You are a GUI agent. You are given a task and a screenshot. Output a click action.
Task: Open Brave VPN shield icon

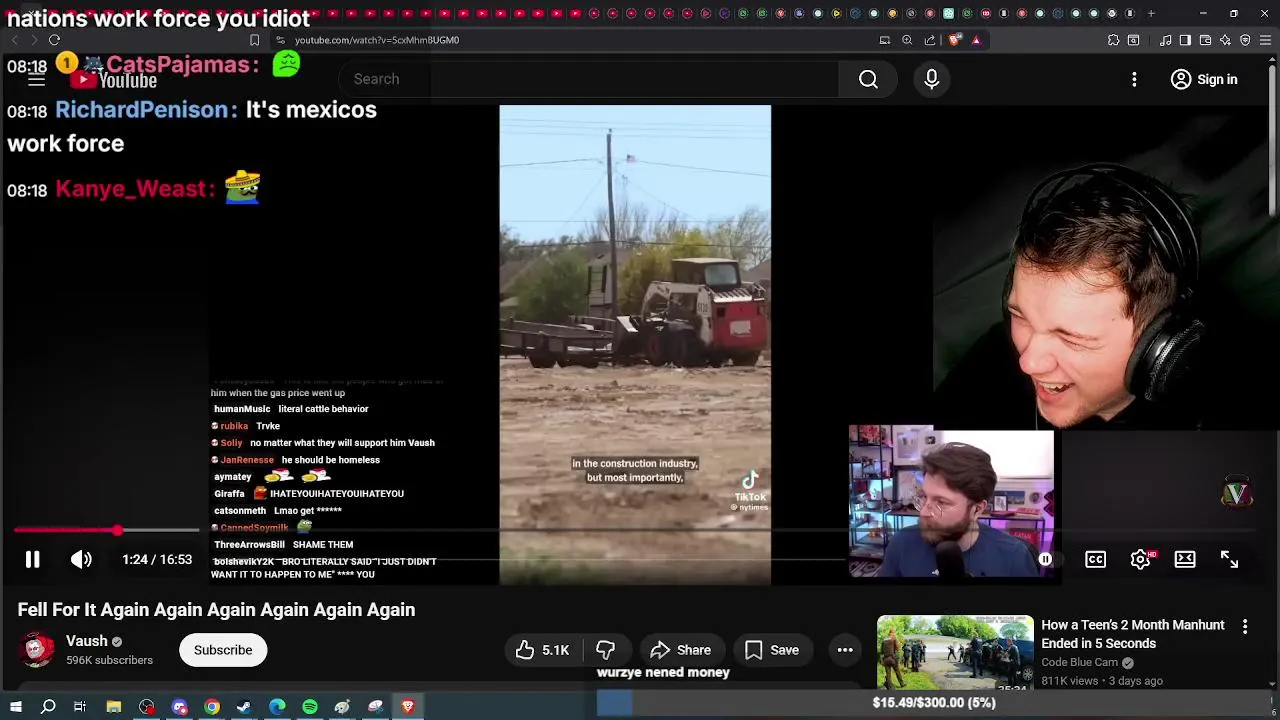click(x=1245, y=40)
